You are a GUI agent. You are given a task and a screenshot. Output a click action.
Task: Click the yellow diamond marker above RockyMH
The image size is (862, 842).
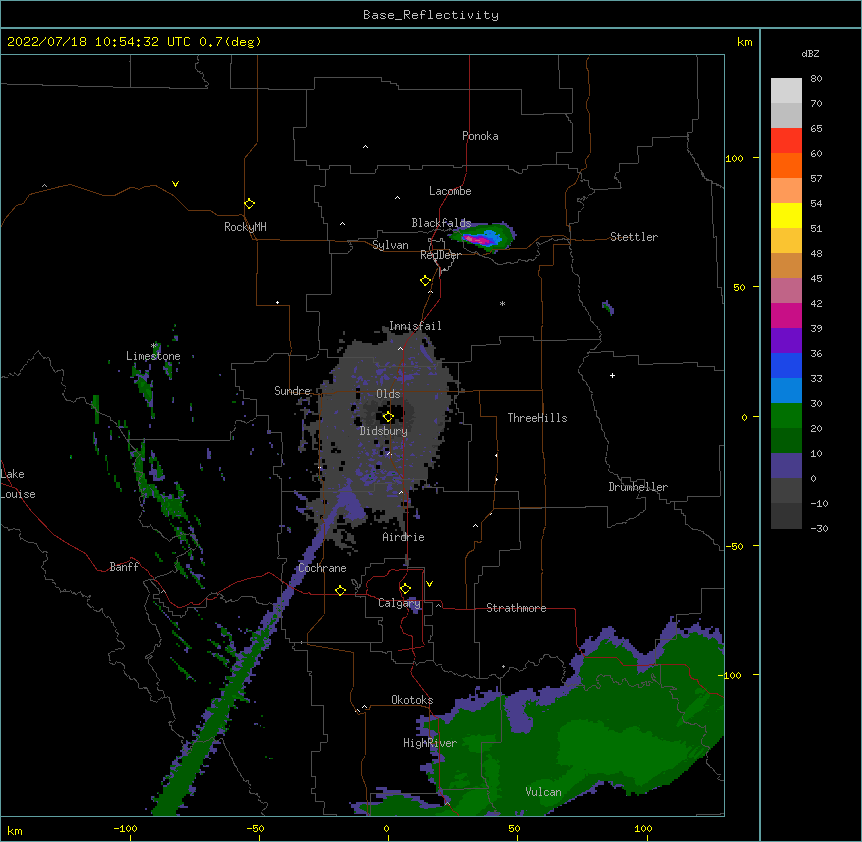pyautogui.click(x=249, y=204)
